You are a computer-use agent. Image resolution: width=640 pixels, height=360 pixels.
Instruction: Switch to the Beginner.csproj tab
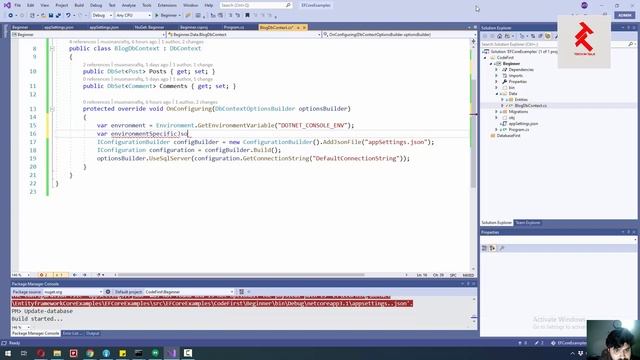[194, 27]
